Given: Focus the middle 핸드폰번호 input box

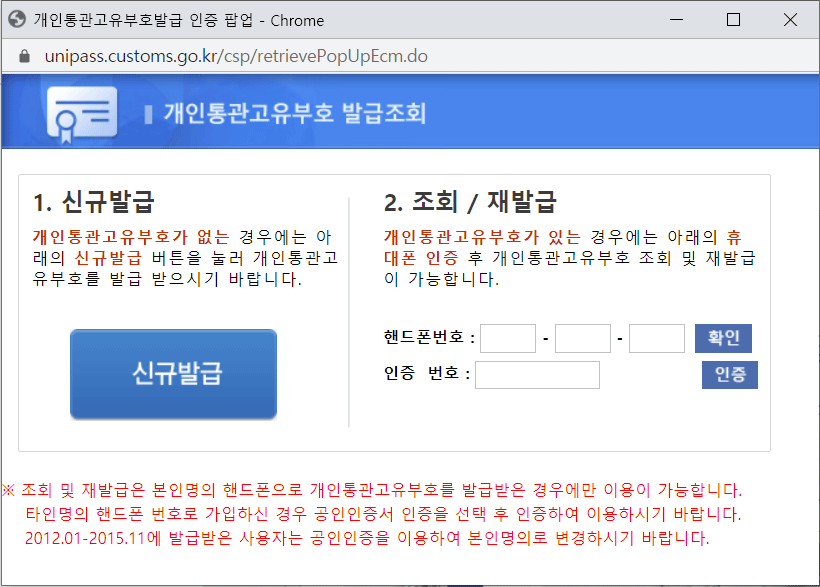Looking at the screenshot, I should 583,338.
